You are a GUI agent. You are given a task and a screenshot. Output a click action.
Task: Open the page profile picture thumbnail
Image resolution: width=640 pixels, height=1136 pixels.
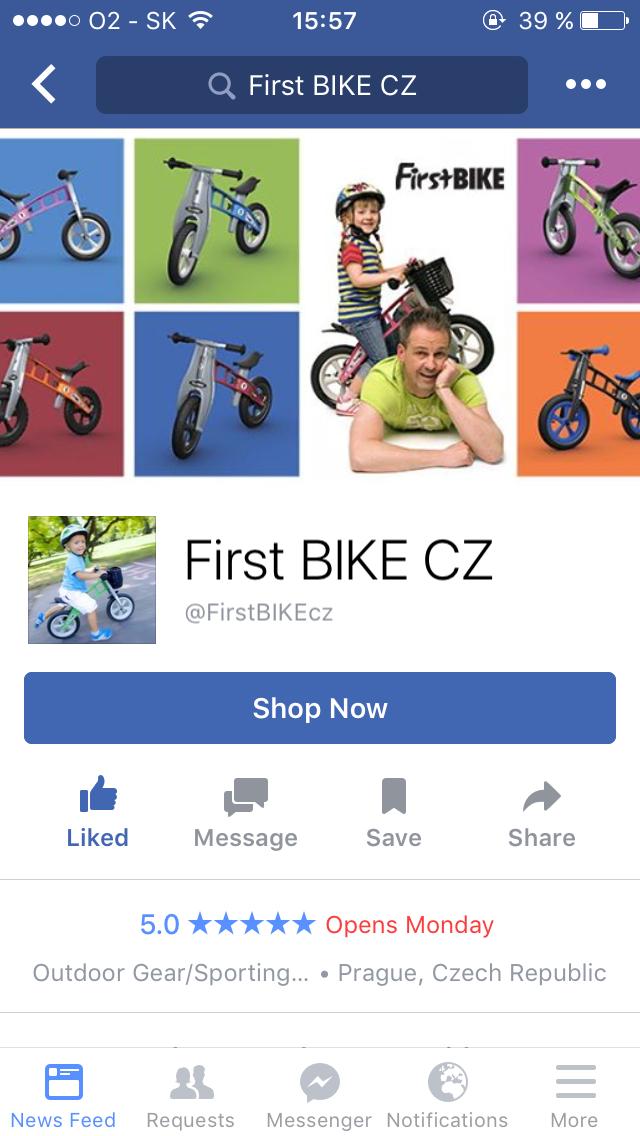coord(92,580)
